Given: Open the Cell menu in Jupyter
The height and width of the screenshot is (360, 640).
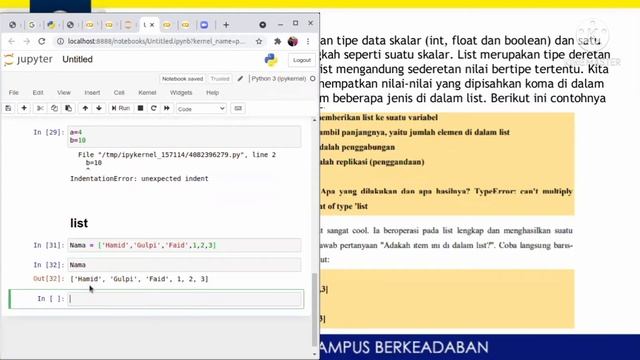Looking at the screenshot, I should [119, 93].
